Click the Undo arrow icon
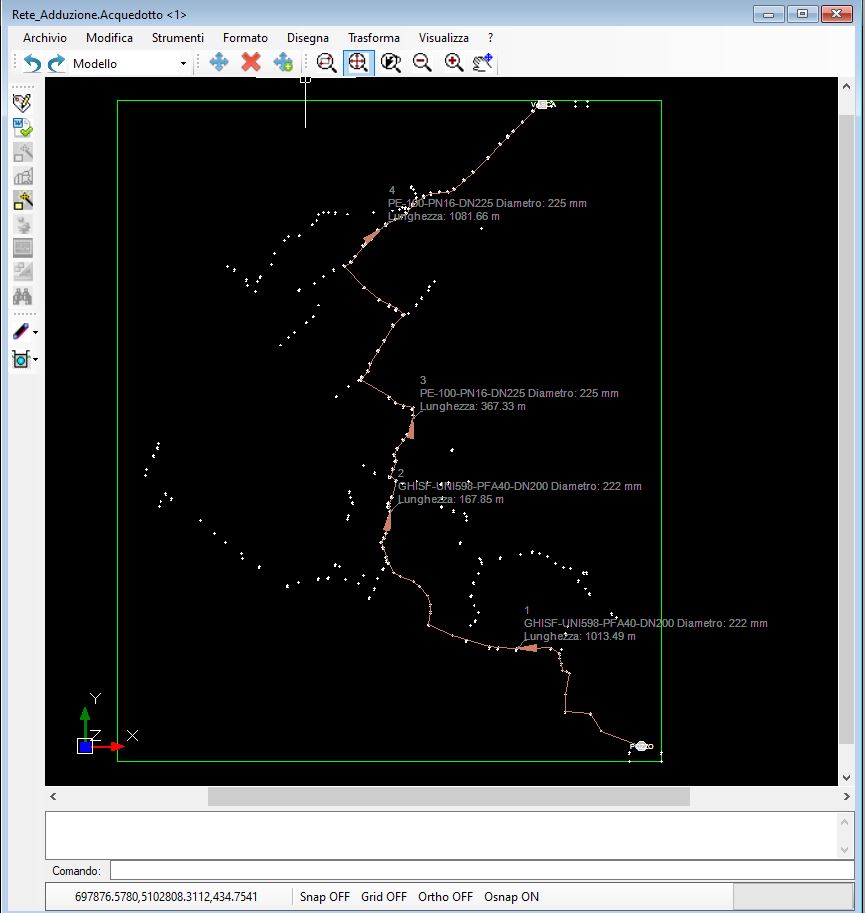This screenshot has width=865, height=913. coord(33,63)
